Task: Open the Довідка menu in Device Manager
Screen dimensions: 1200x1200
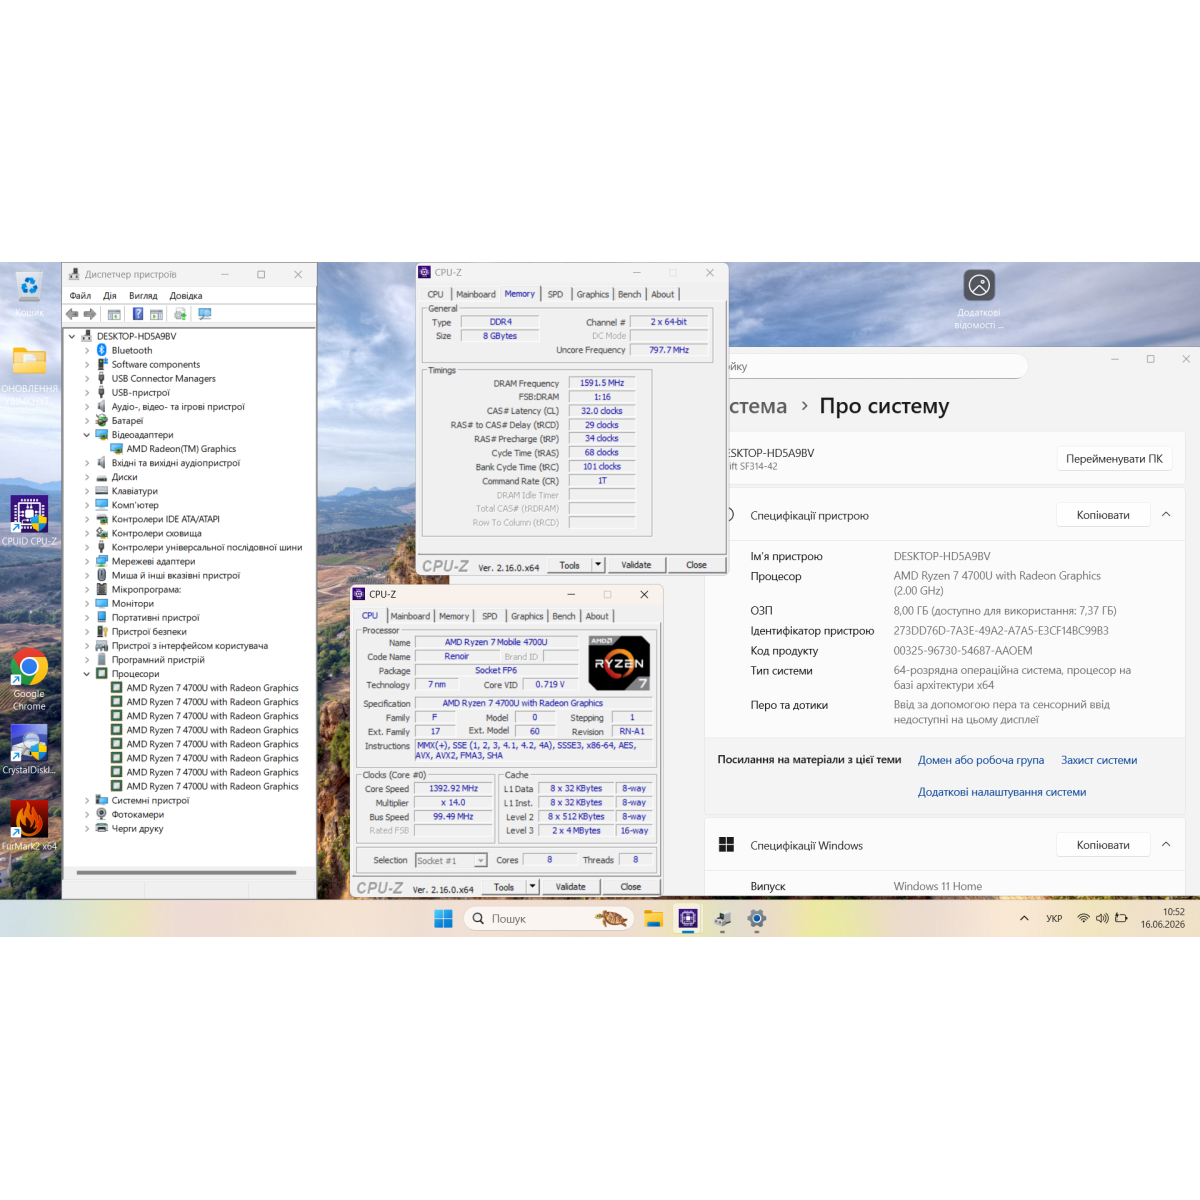Action: pos(186,296)
